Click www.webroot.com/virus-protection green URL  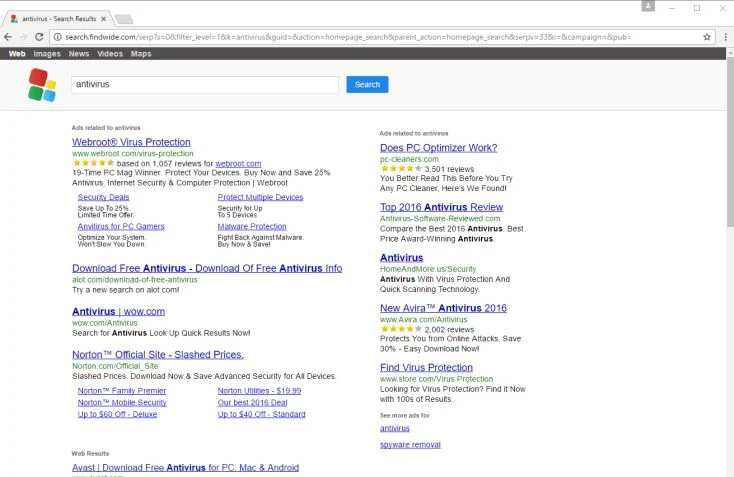click(132, 154)
